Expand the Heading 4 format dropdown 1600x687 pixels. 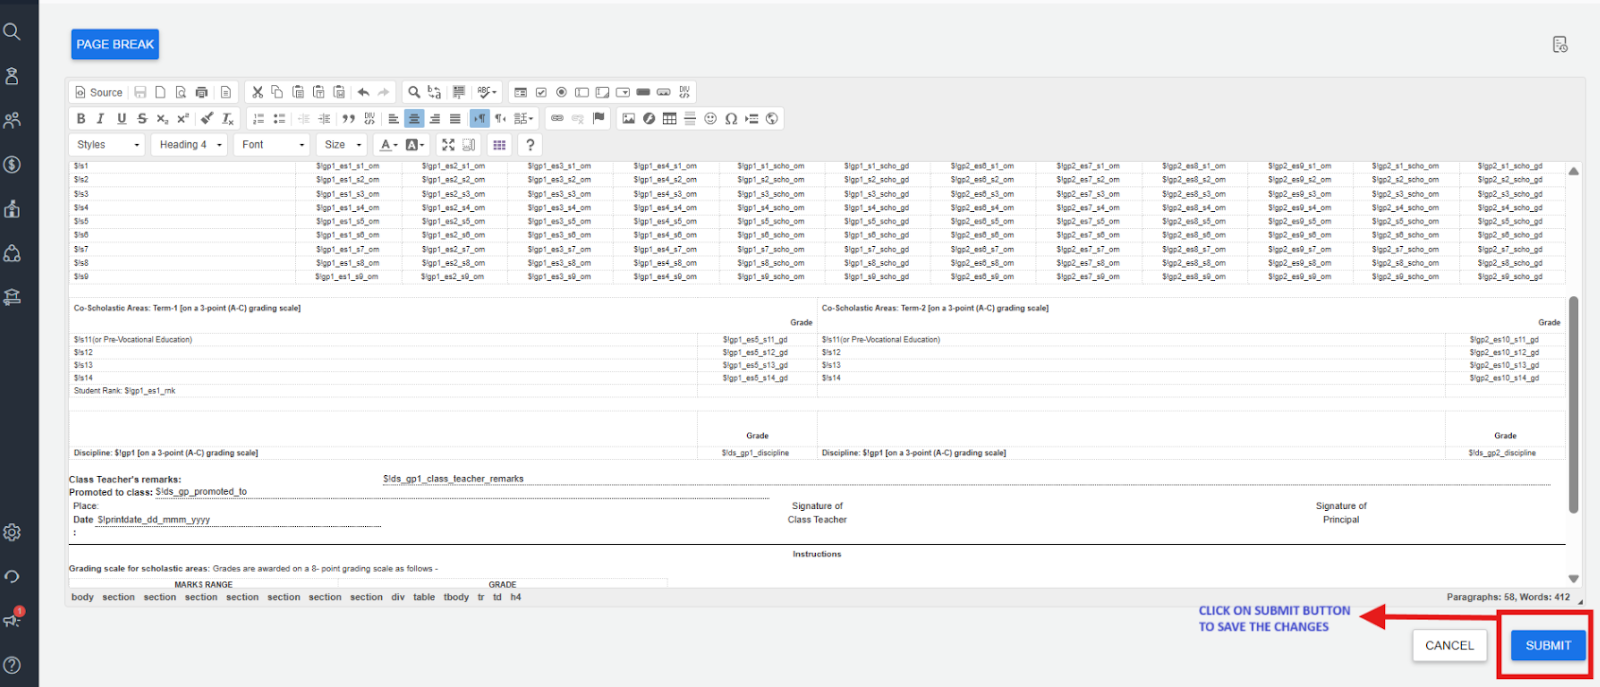(x=190, y=145)
